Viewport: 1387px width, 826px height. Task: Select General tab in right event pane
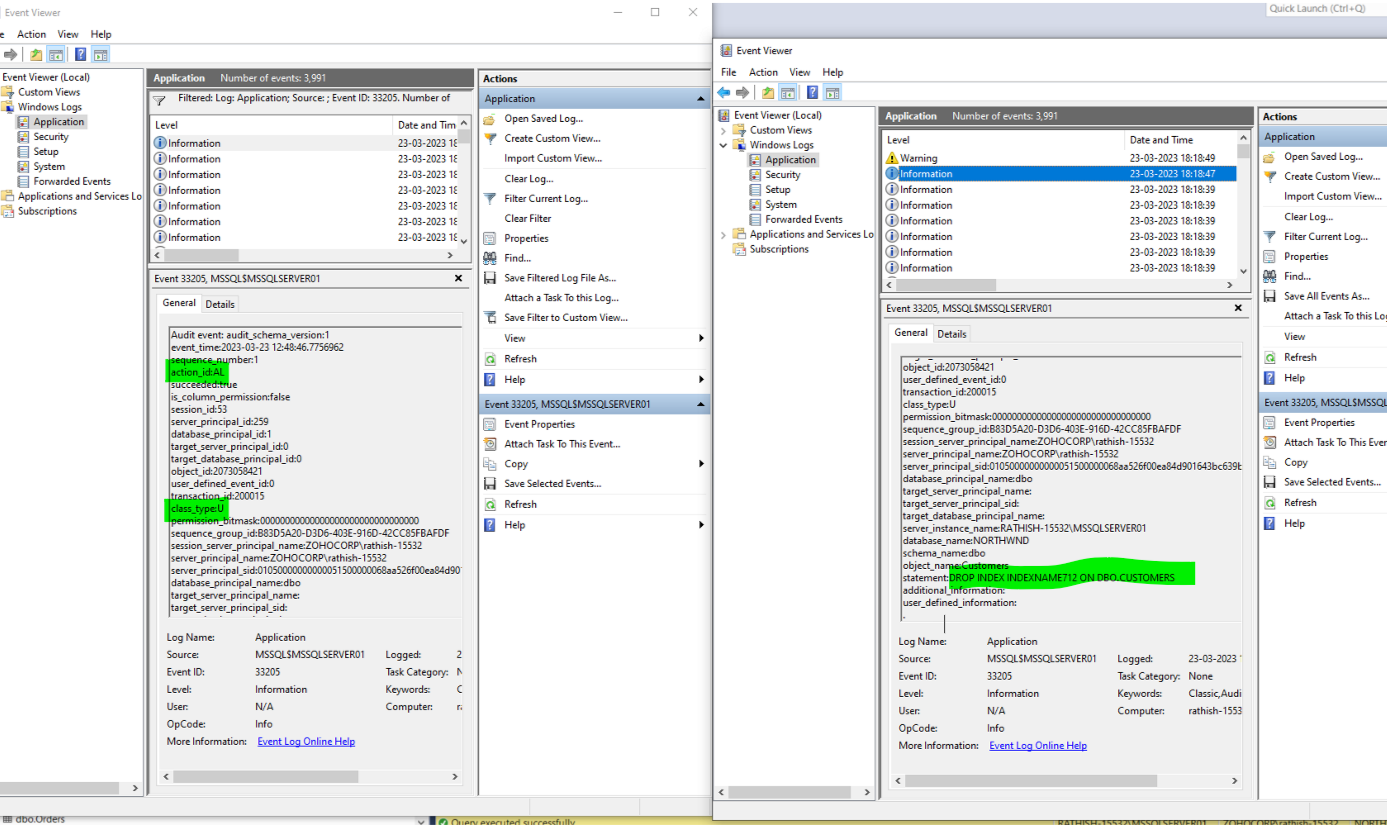(x=911, y=333)
